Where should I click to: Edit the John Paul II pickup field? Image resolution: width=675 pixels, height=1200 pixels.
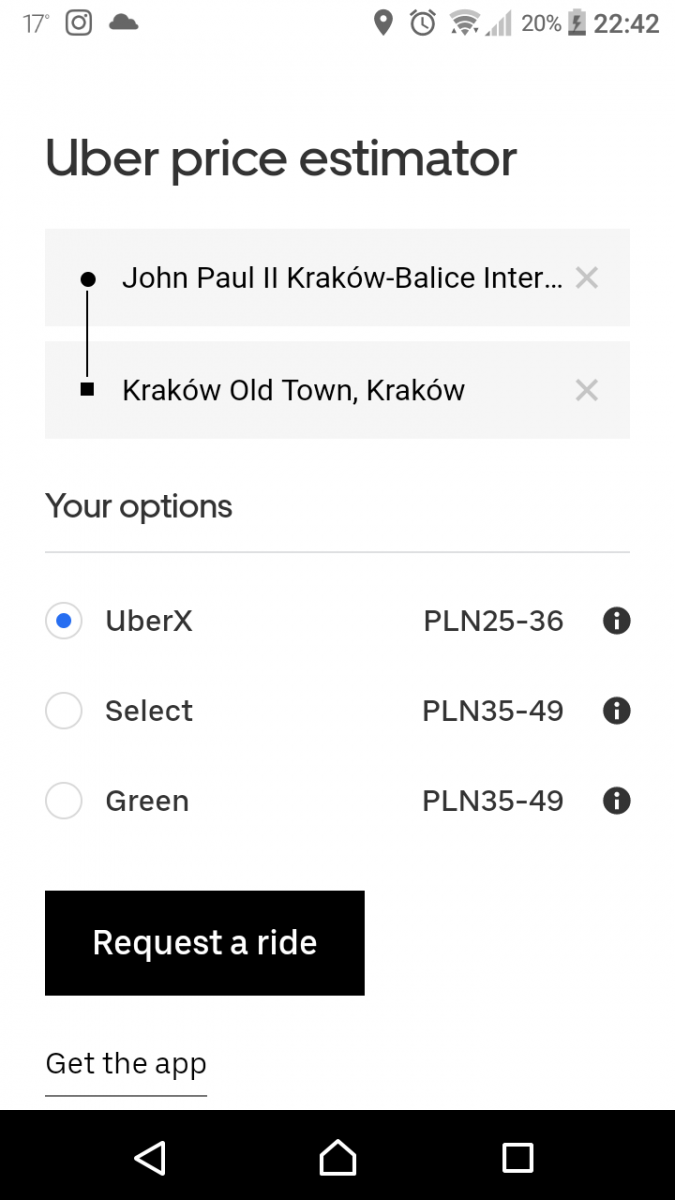coord(340,278)
